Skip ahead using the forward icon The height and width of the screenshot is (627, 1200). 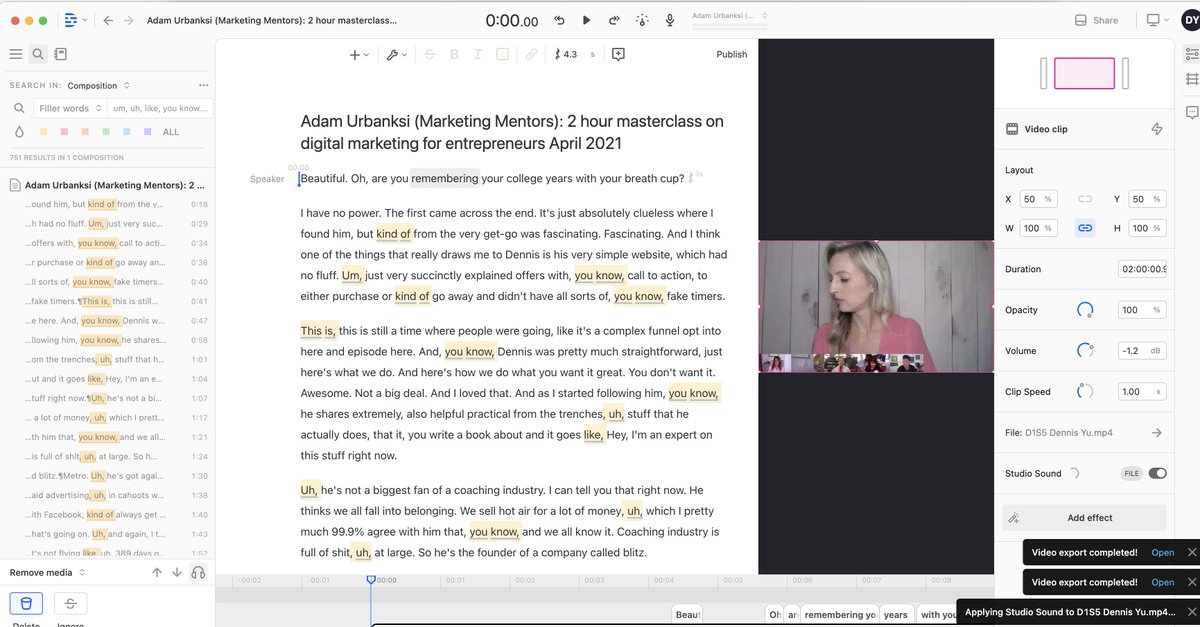[614, 20]
